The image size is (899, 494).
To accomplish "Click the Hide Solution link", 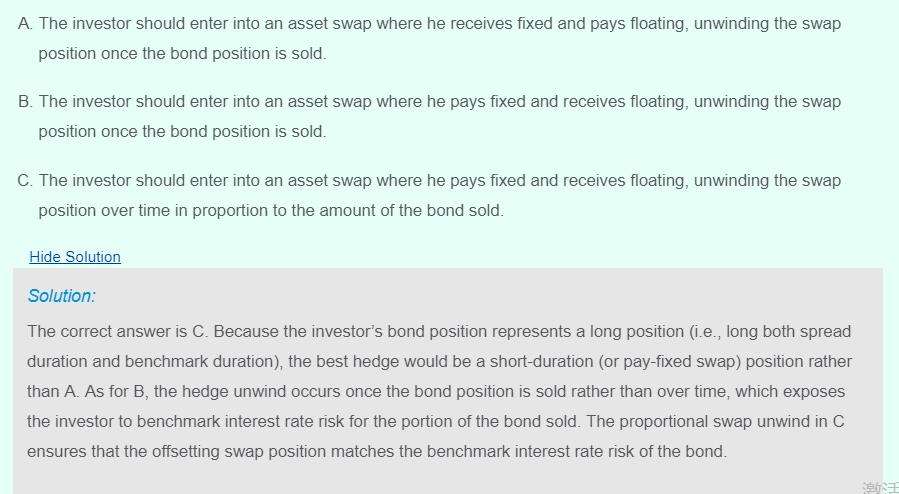I will coord(75,257).
